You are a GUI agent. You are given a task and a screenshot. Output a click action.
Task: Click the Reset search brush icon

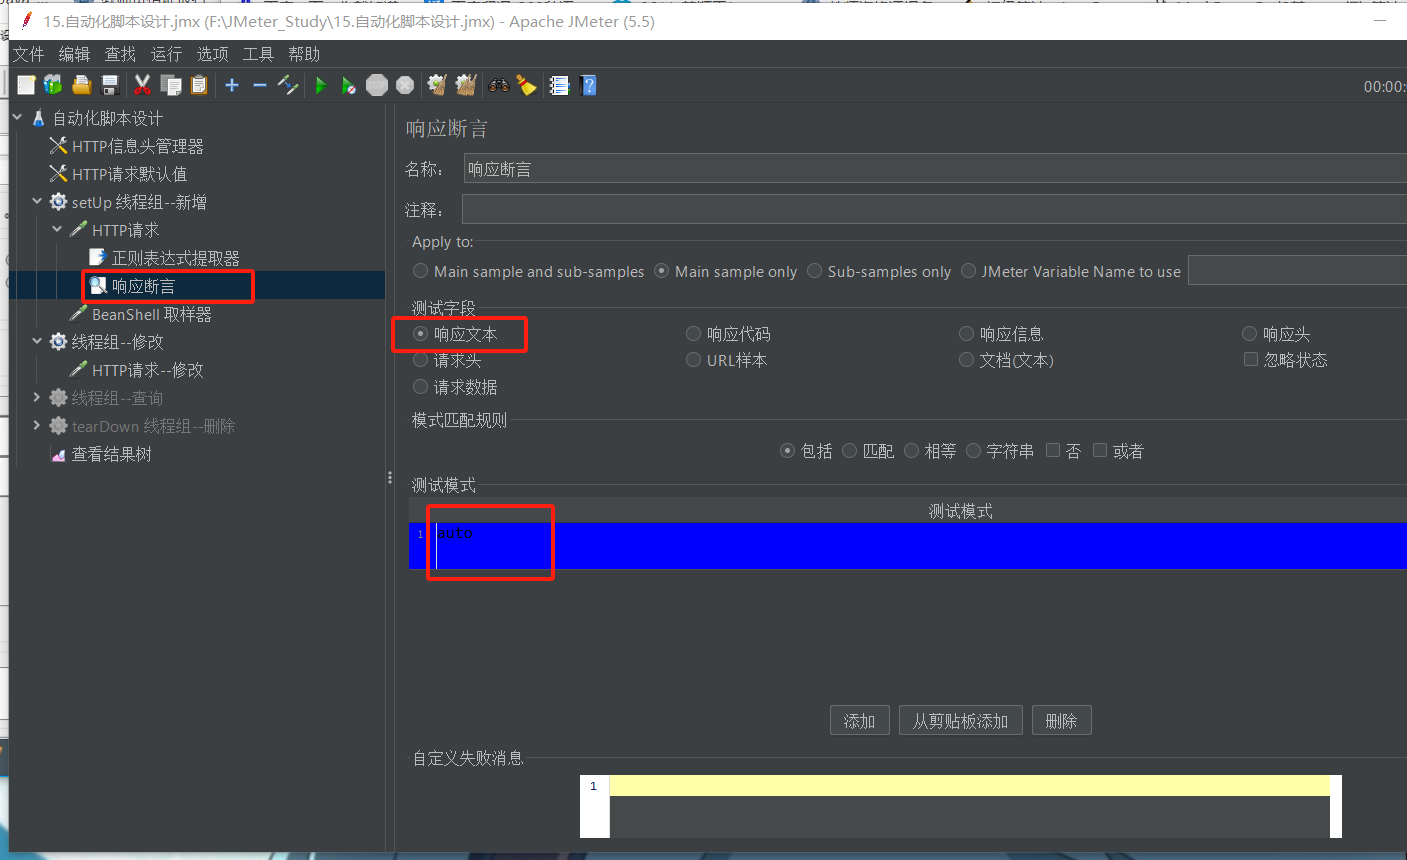(x=527, y=86)
